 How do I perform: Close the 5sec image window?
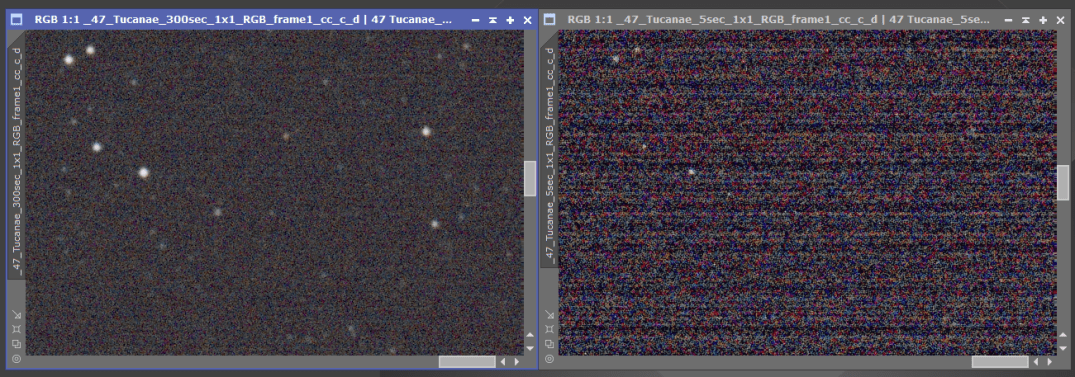coord(1061,21)
